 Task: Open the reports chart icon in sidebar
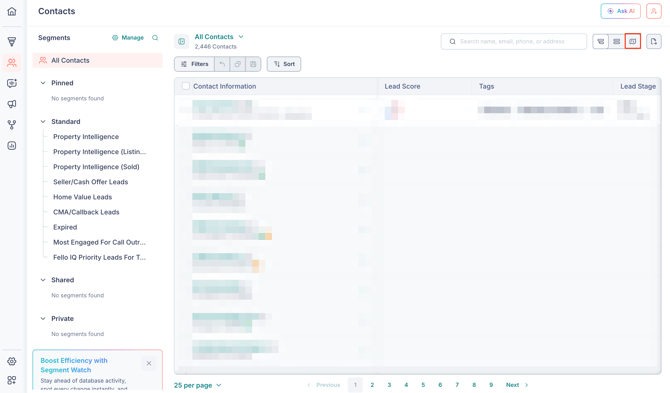point(12,146)
